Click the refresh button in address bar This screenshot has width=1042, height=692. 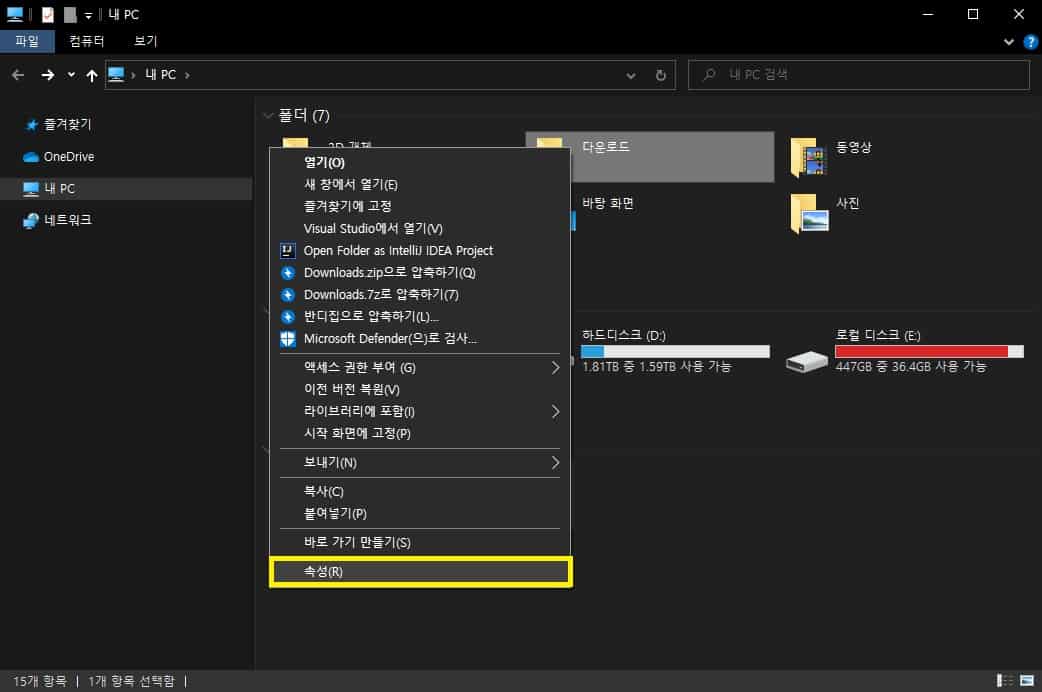pyautogui.click(x=661, y=75)
